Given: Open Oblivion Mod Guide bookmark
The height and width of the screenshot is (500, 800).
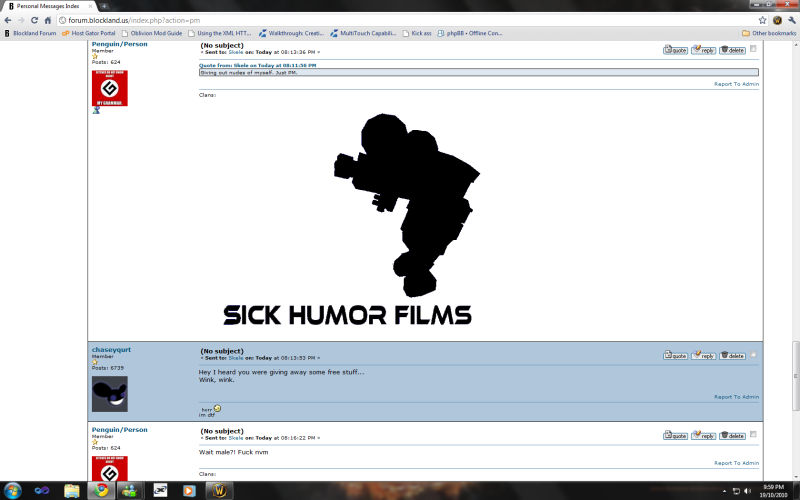Looking at the screenshot, I should [x=152, y=33].
